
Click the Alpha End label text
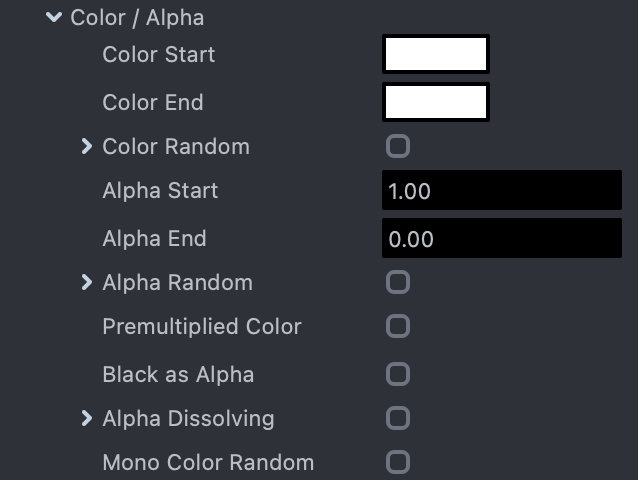tap(154, 239)
